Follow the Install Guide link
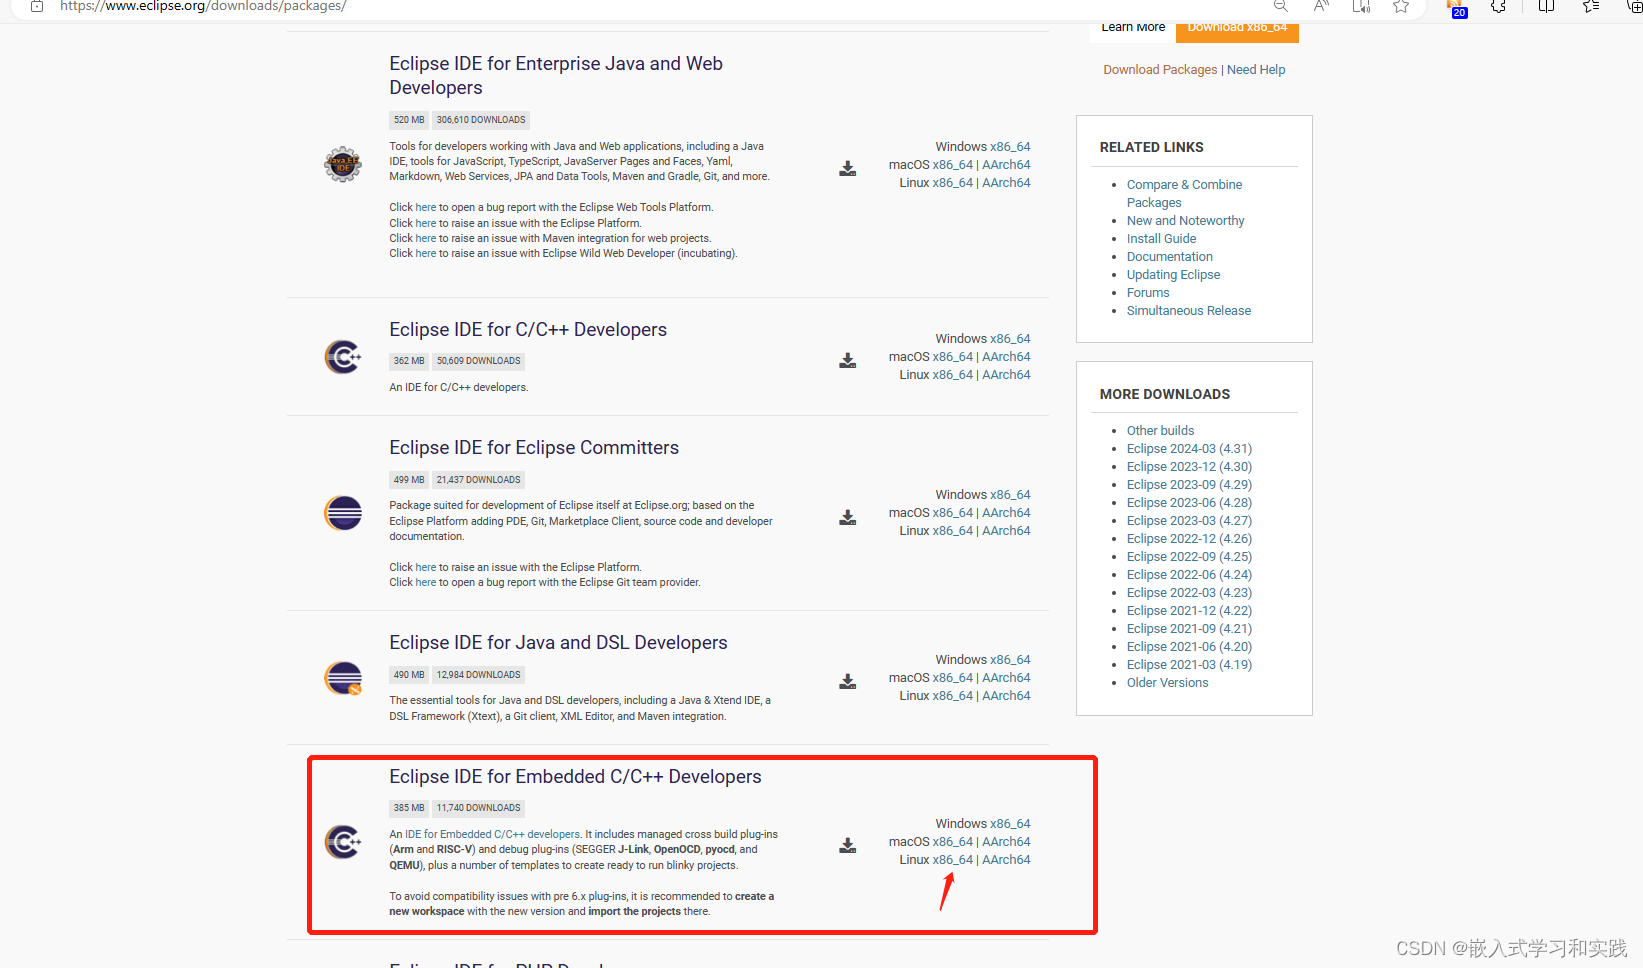This screenshot has height=968, width=1643. point(1161,238)
